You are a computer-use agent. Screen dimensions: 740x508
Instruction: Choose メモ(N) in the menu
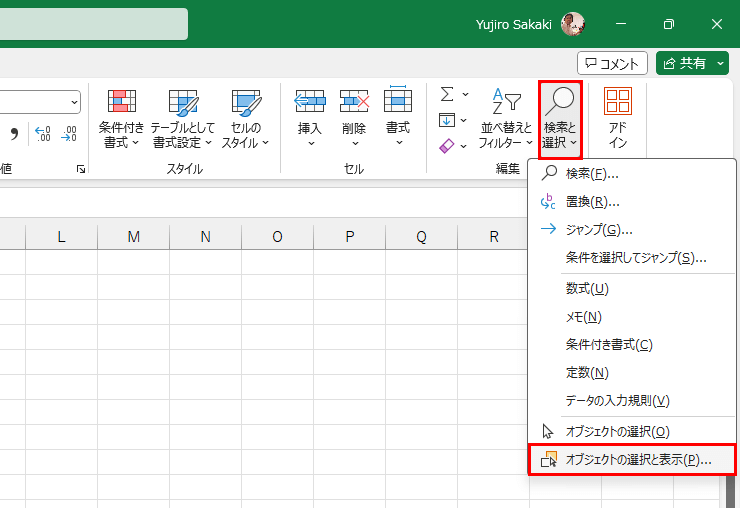pos(632,317)
